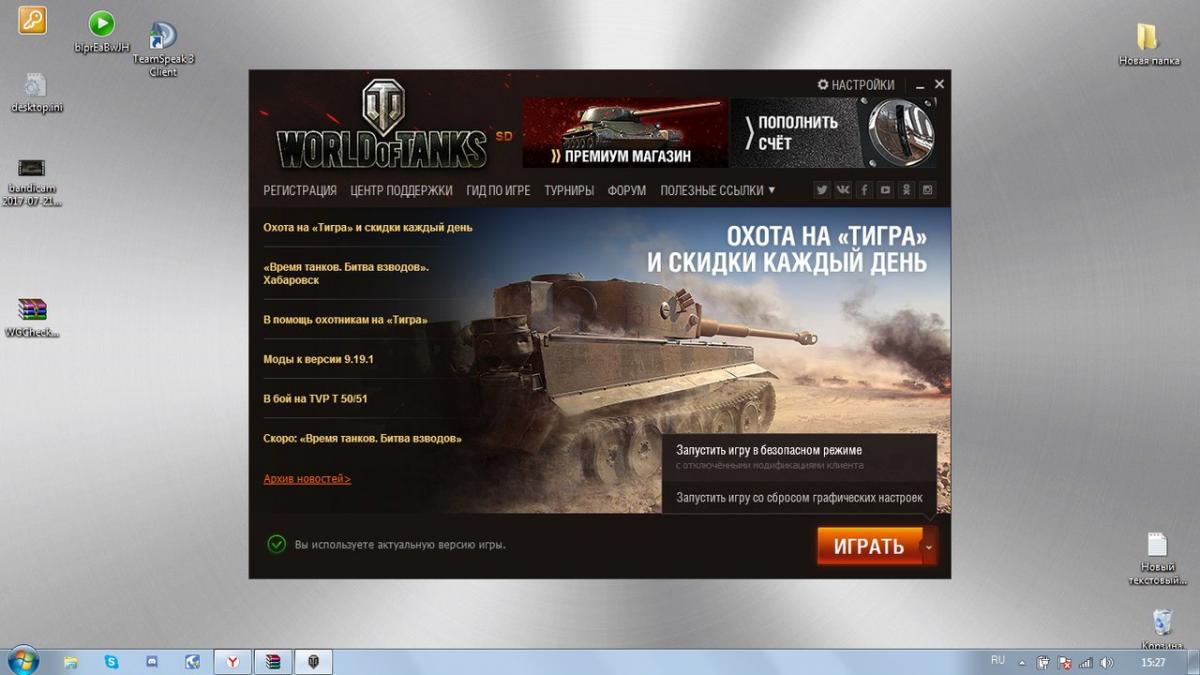This screenshot has height=675, width=1200.
Task: Show hidden tray icons arrow
Action: (1022, 662)
